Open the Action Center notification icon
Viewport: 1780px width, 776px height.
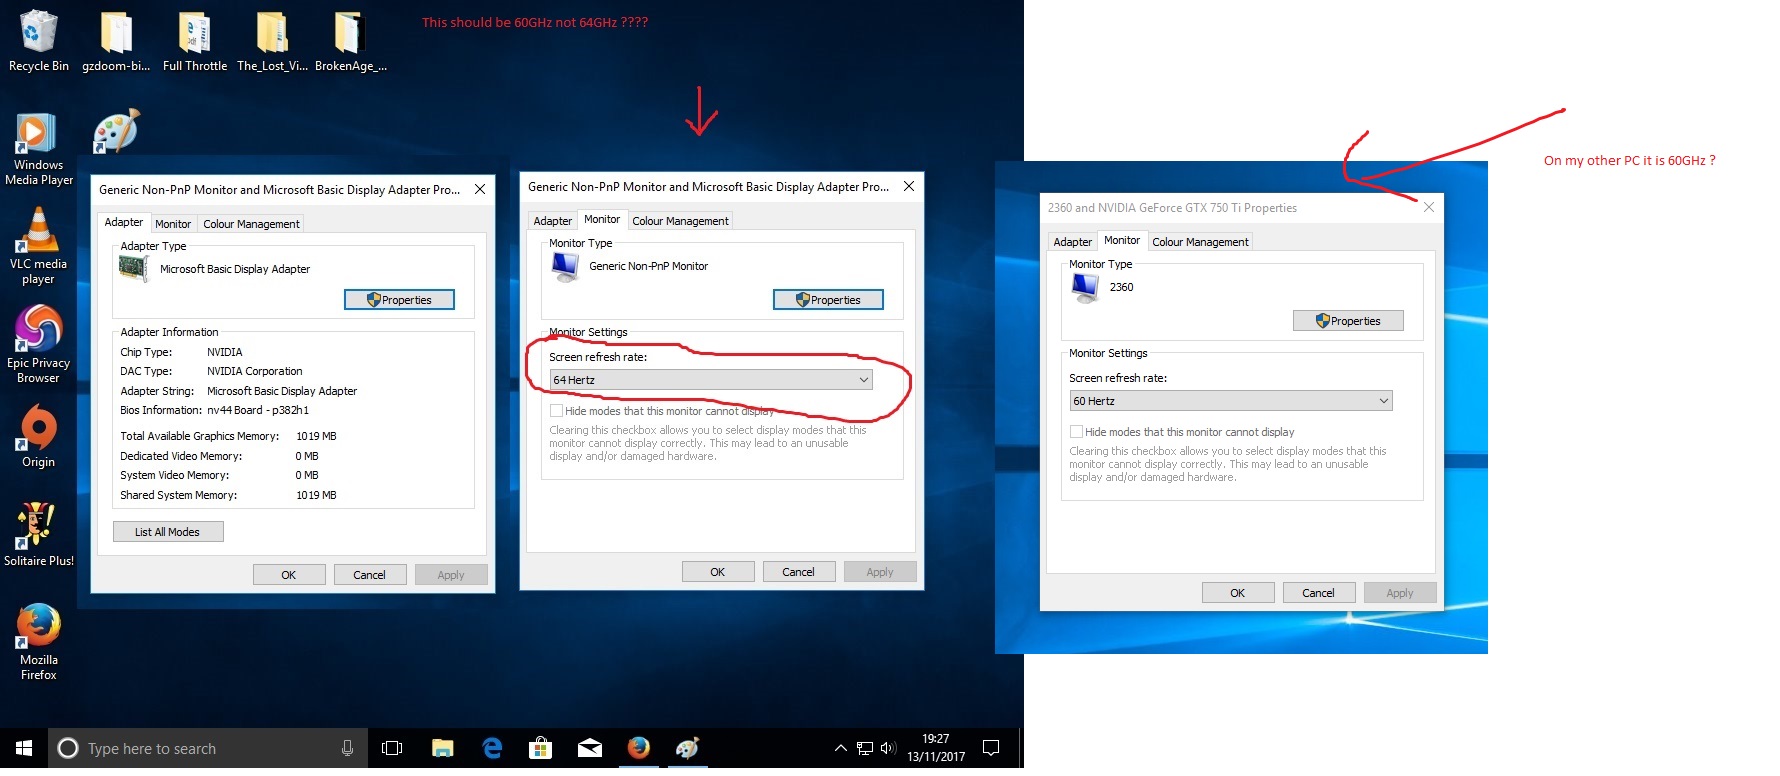point(991,748)
